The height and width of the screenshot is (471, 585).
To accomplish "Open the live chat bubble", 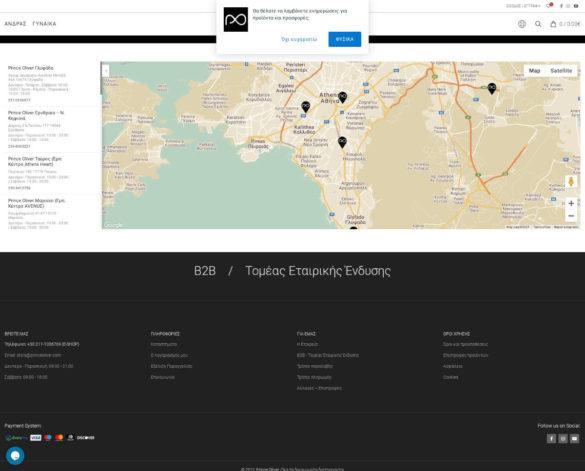I will tap(15, 456).
